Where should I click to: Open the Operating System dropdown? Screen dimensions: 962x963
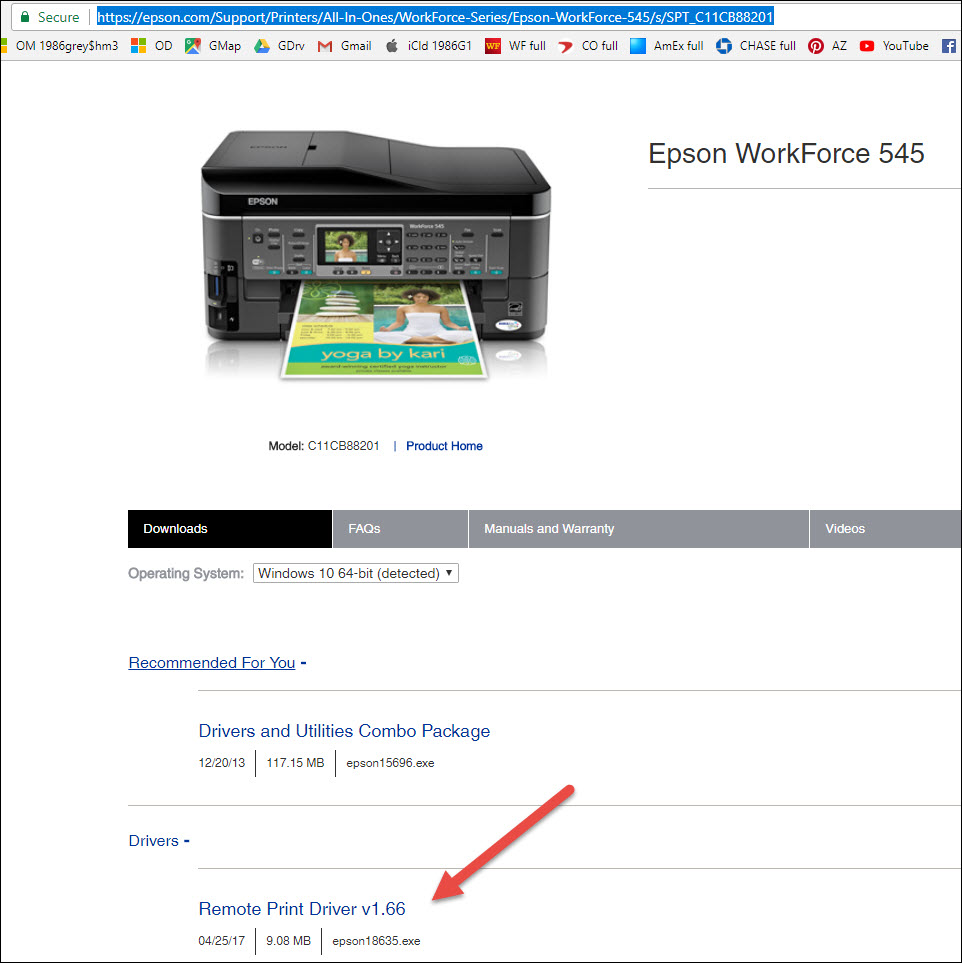(356, 573)
